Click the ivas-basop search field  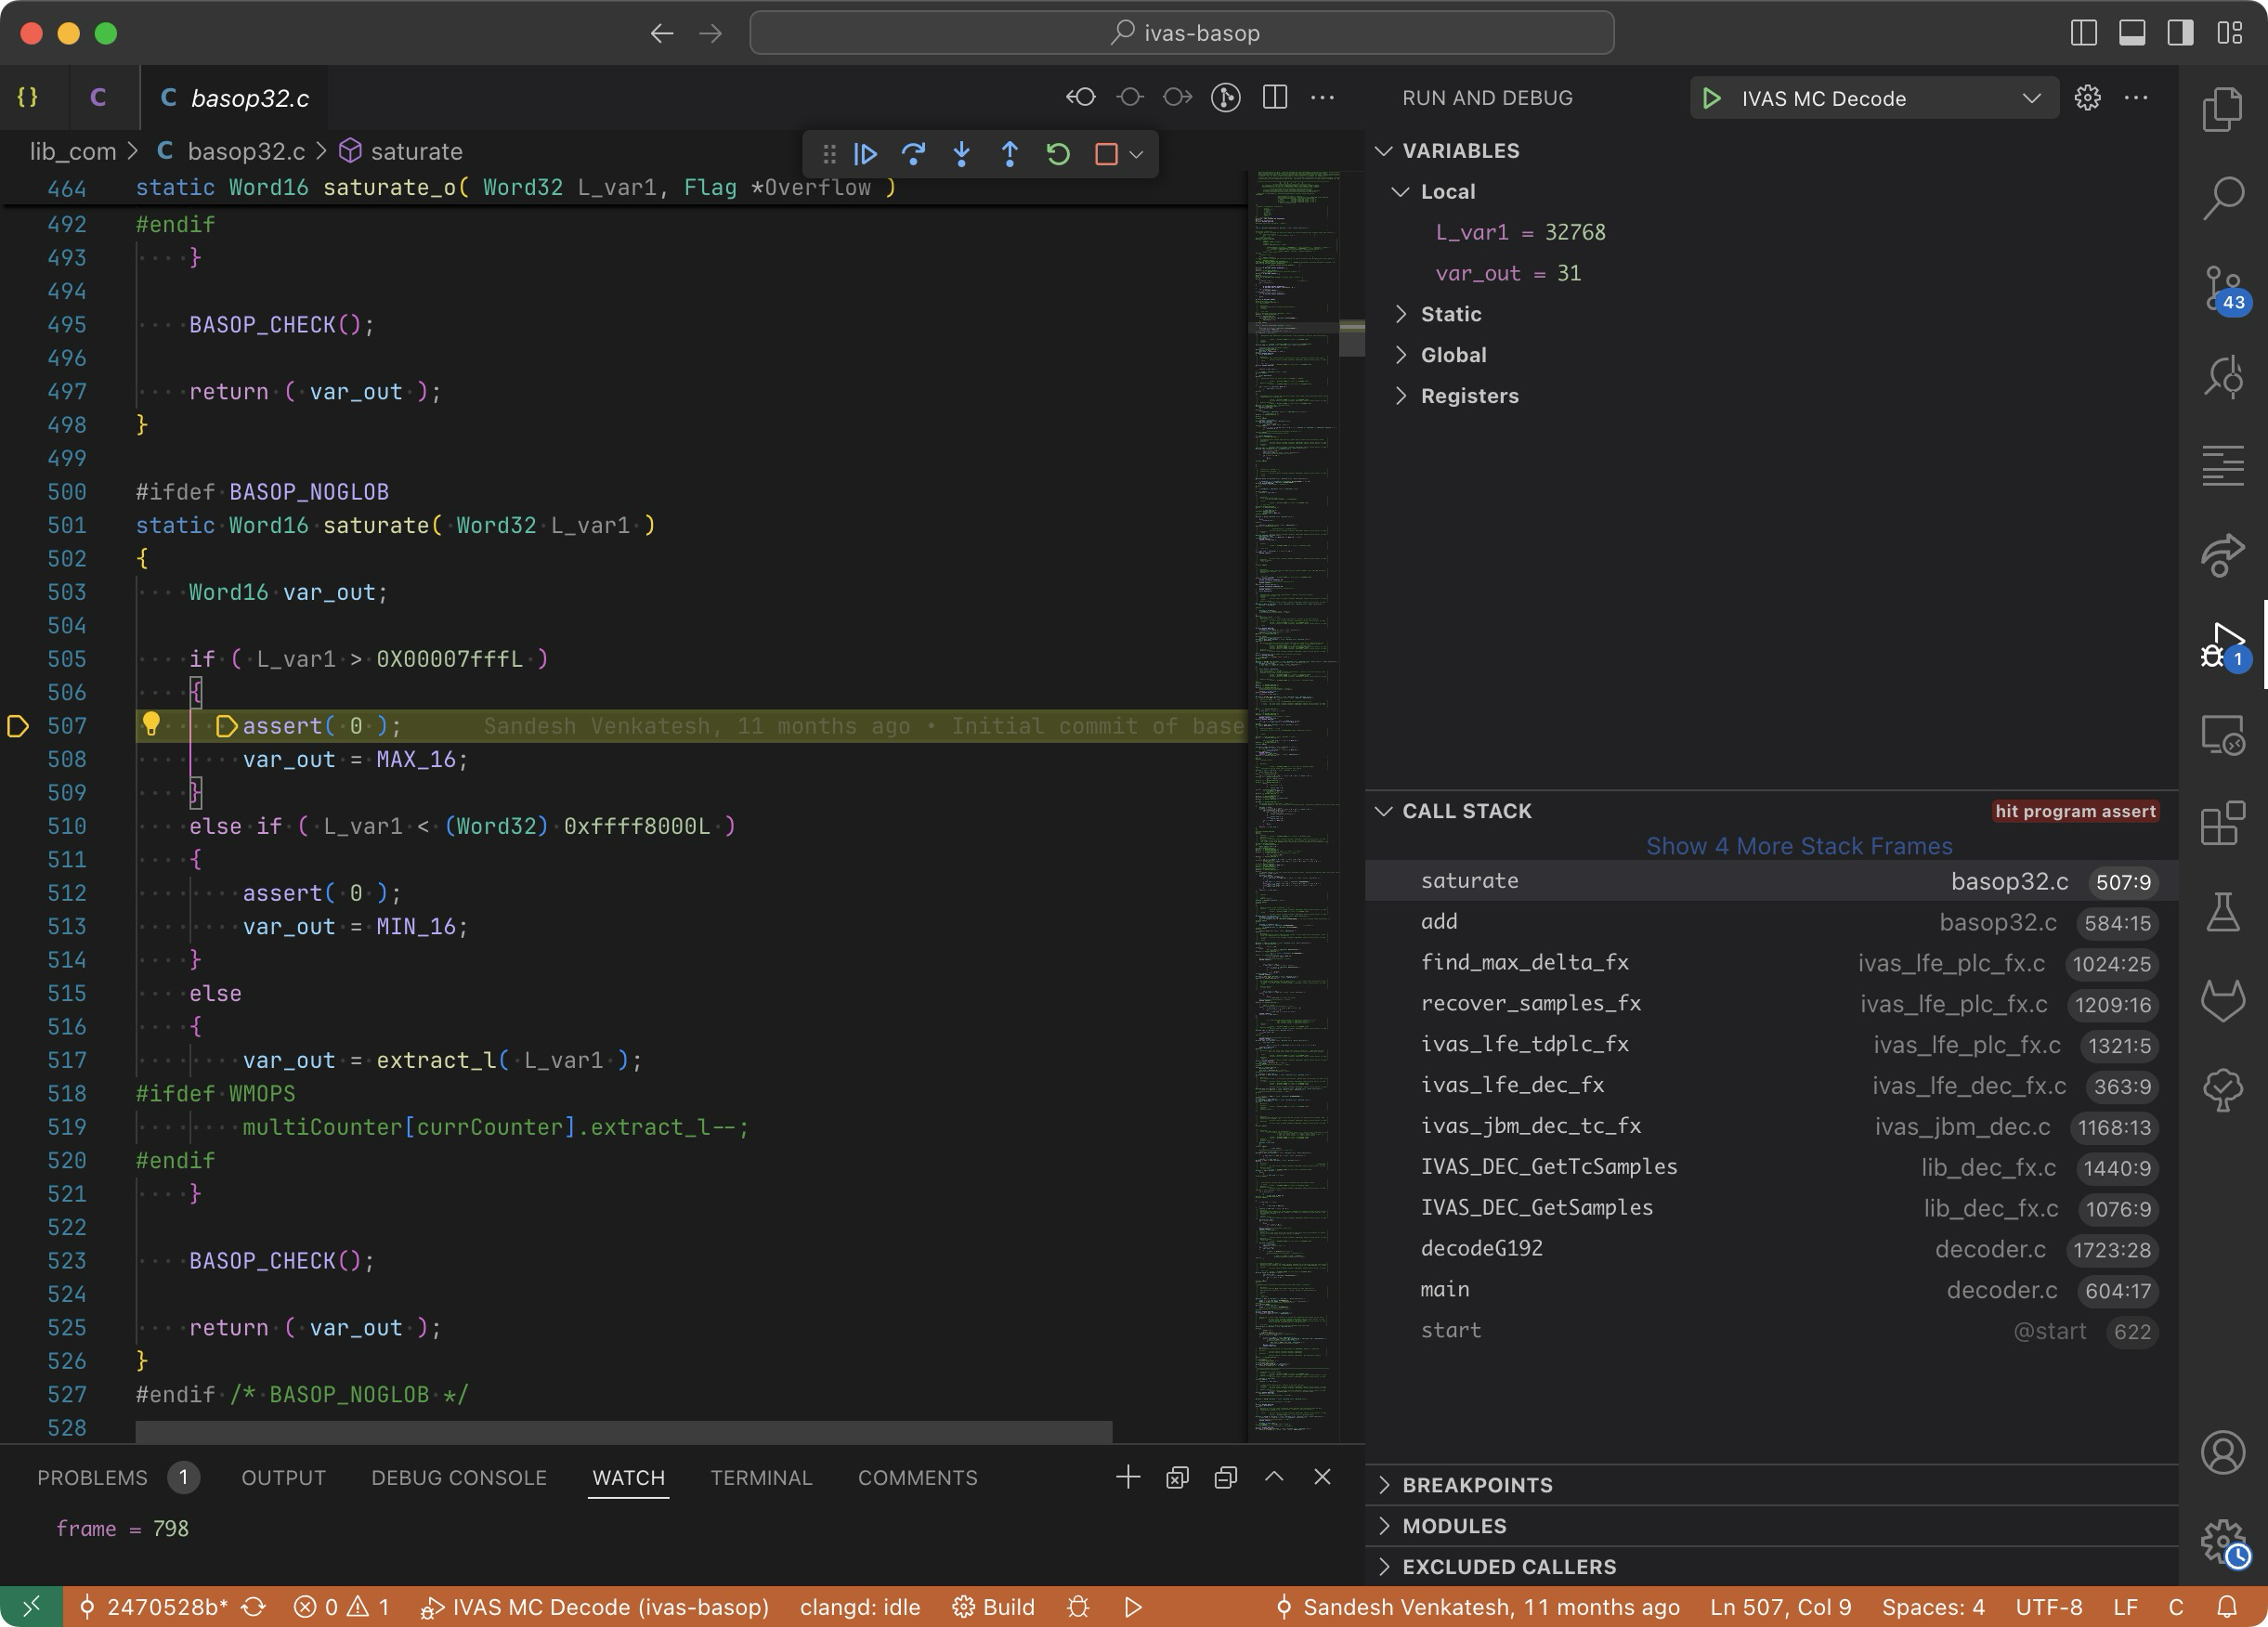[x=1181, y=33]
